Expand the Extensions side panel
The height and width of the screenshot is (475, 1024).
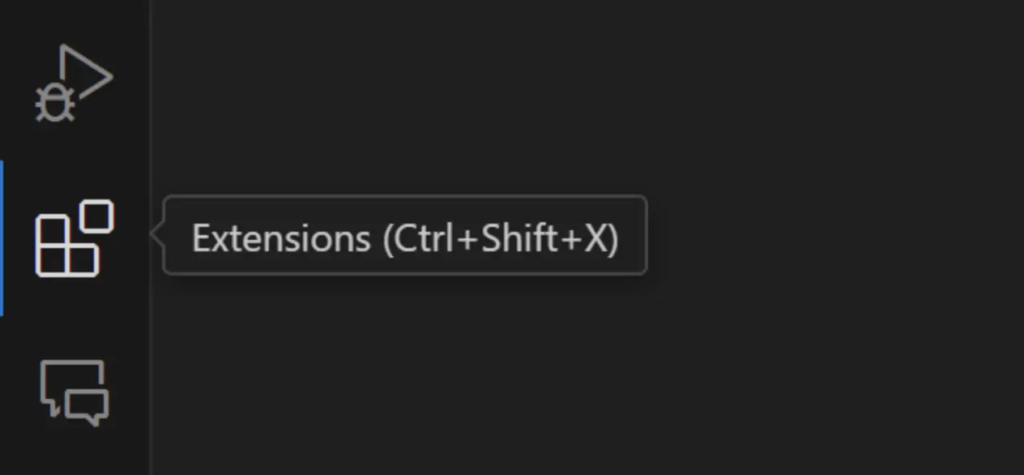(x=73, y=238)
